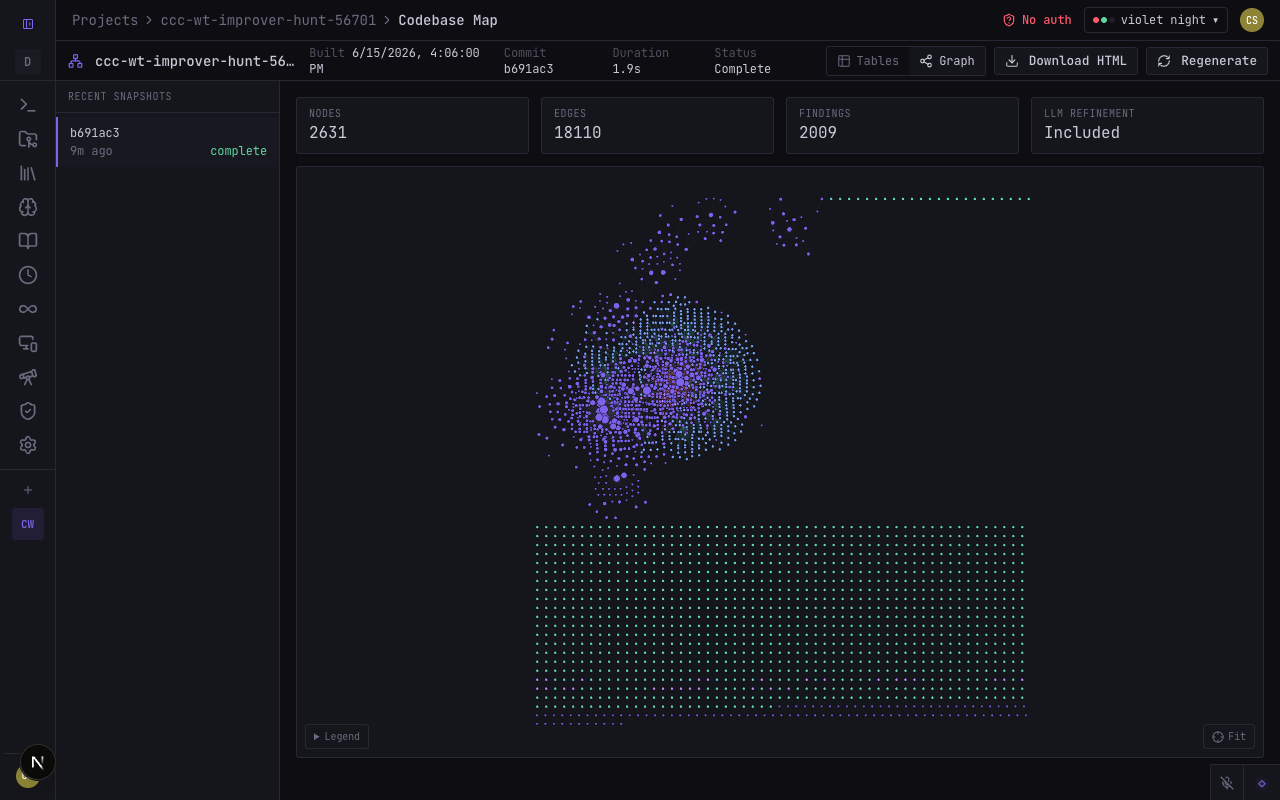Click the Next.js 'N' badge at bottom-left

[x=38, y=762]
